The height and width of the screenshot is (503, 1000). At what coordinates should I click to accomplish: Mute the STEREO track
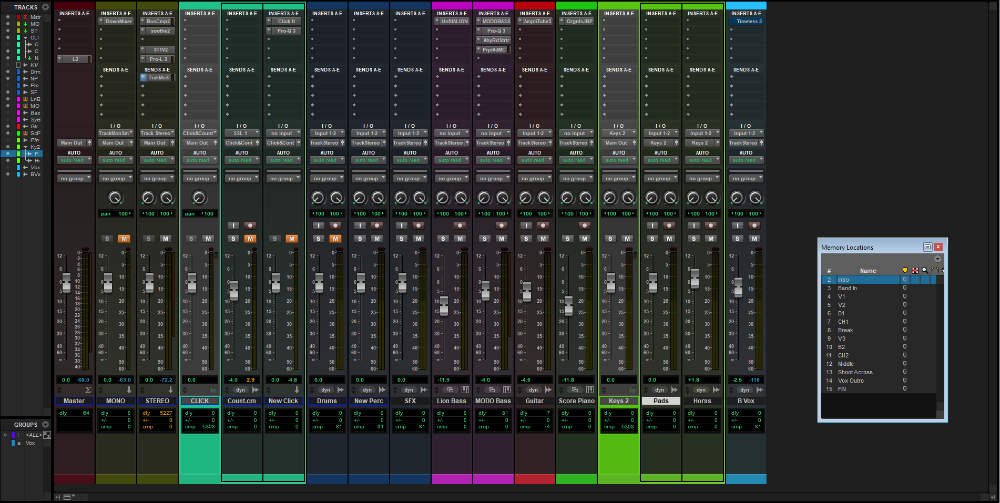click(166, 238)
